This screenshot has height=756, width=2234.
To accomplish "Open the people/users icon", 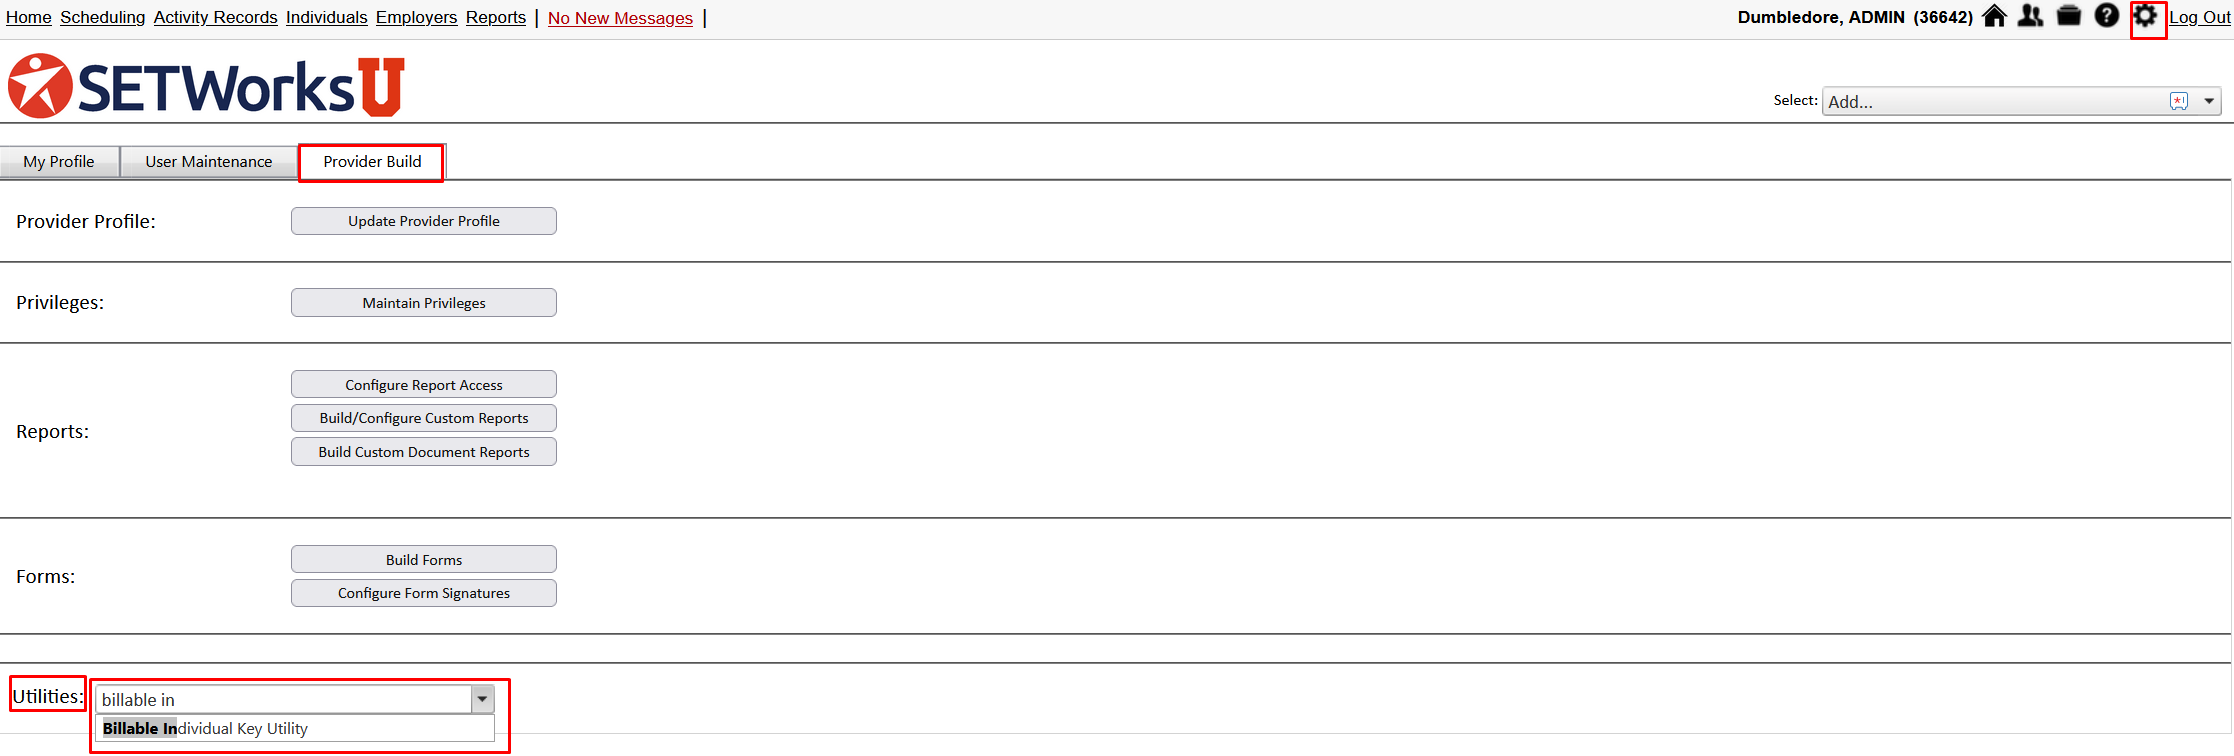I will (x=2030, y=16).
